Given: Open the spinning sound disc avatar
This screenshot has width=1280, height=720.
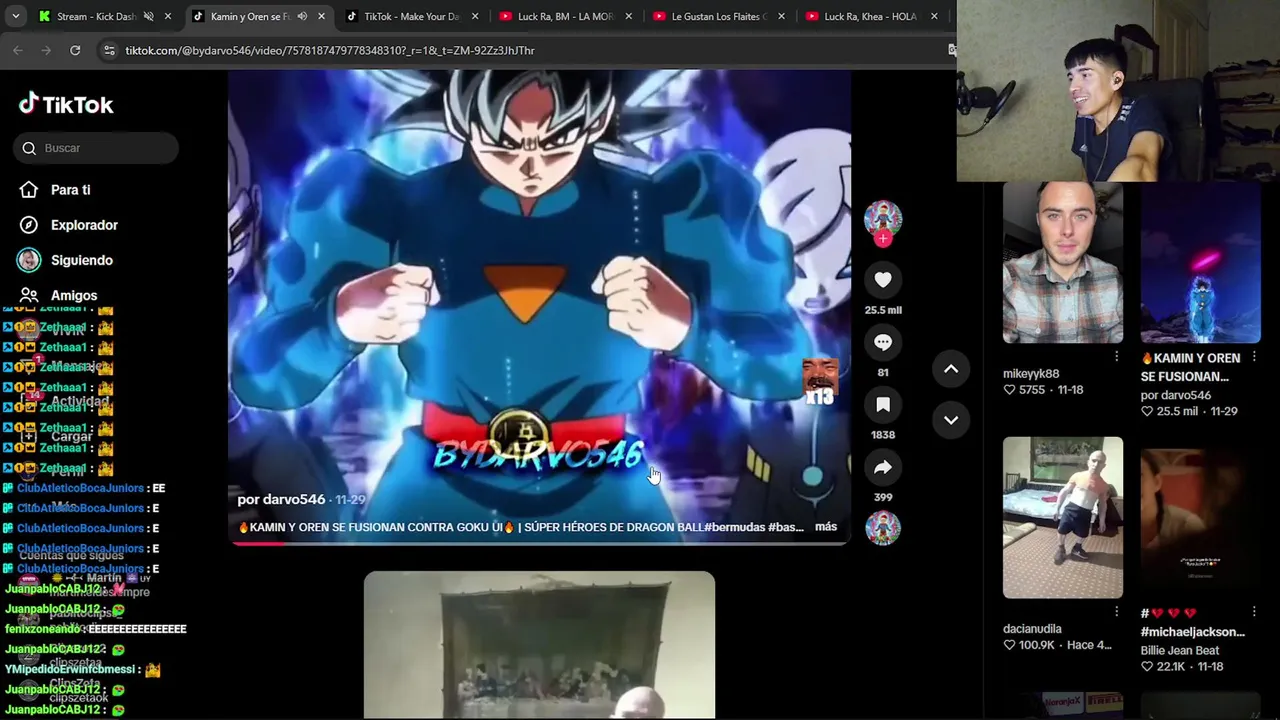Looking at the screenshot, I should click(x=882, y=528).
